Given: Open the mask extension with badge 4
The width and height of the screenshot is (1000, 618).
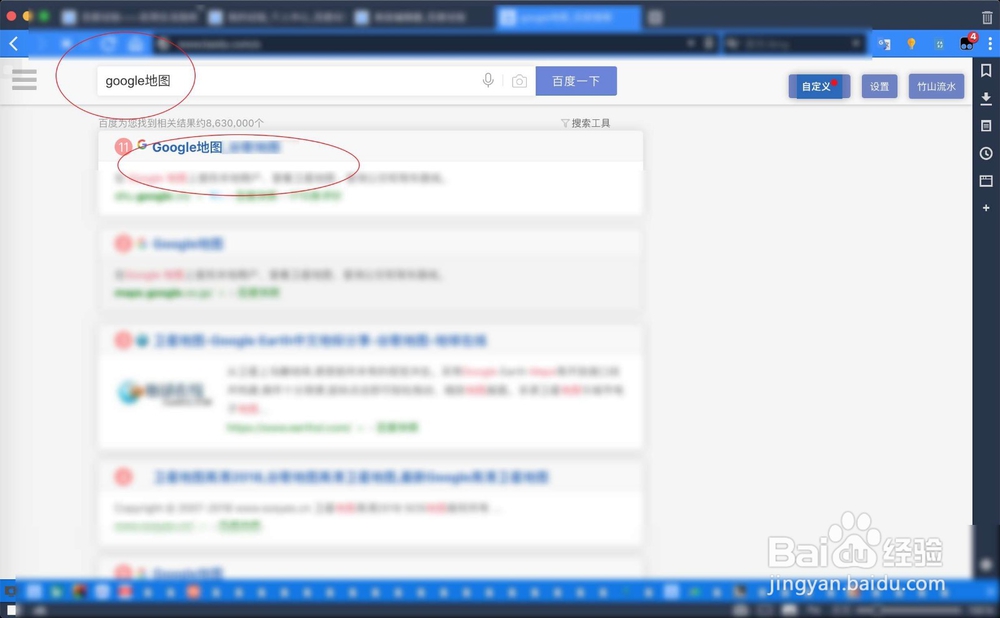Looking at the screenshot, I should [967, 43].
